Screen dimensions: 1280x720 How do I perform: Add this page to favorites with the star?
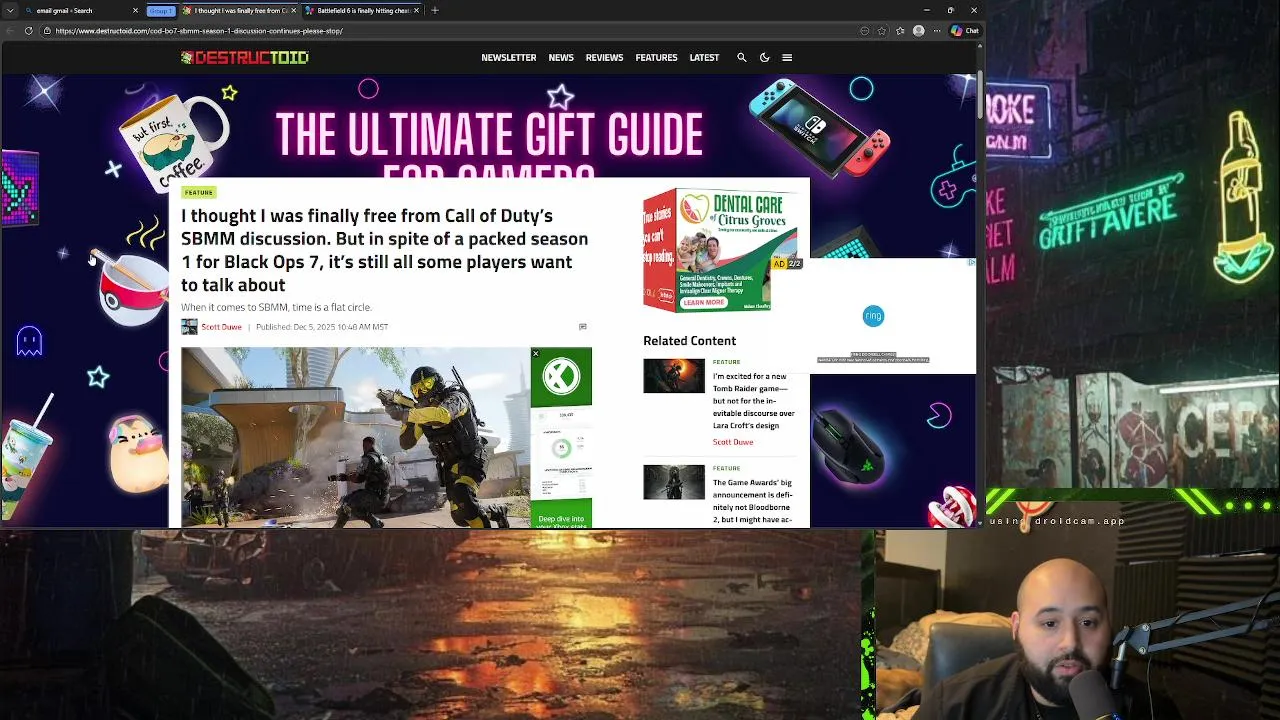(x=882, y=31)
